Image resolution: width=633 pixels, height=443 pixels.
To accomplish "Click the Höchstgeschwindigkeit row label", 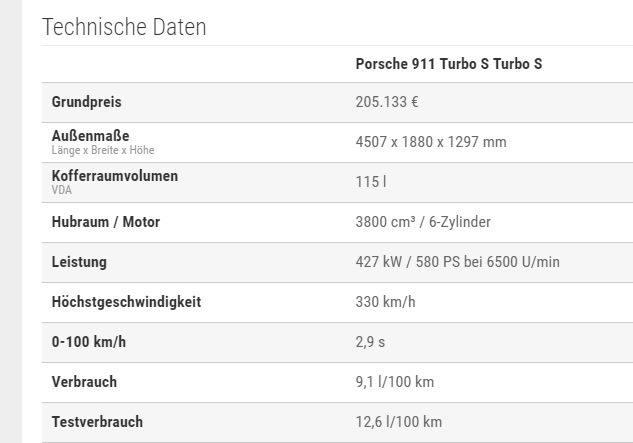I will (126, 302).
